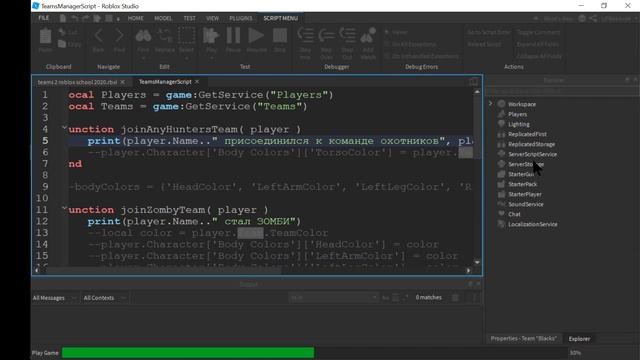Screen dimensions: 640x360
Task: Navigate Back with left arrow icon
Action: pyautogui.click(x=98, y=36)
